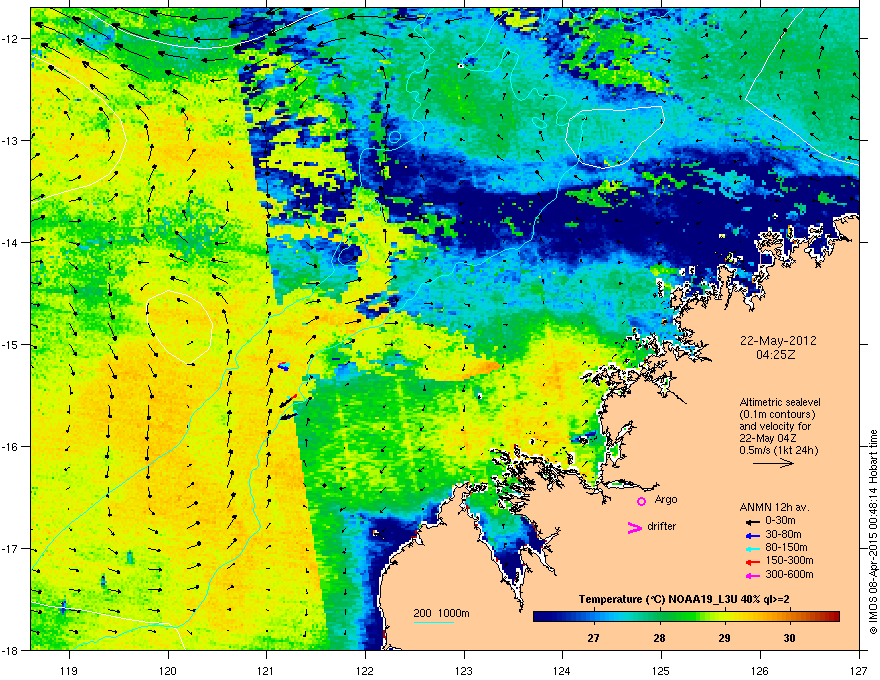Click the colorbar tick label 30

pos(790,638)
